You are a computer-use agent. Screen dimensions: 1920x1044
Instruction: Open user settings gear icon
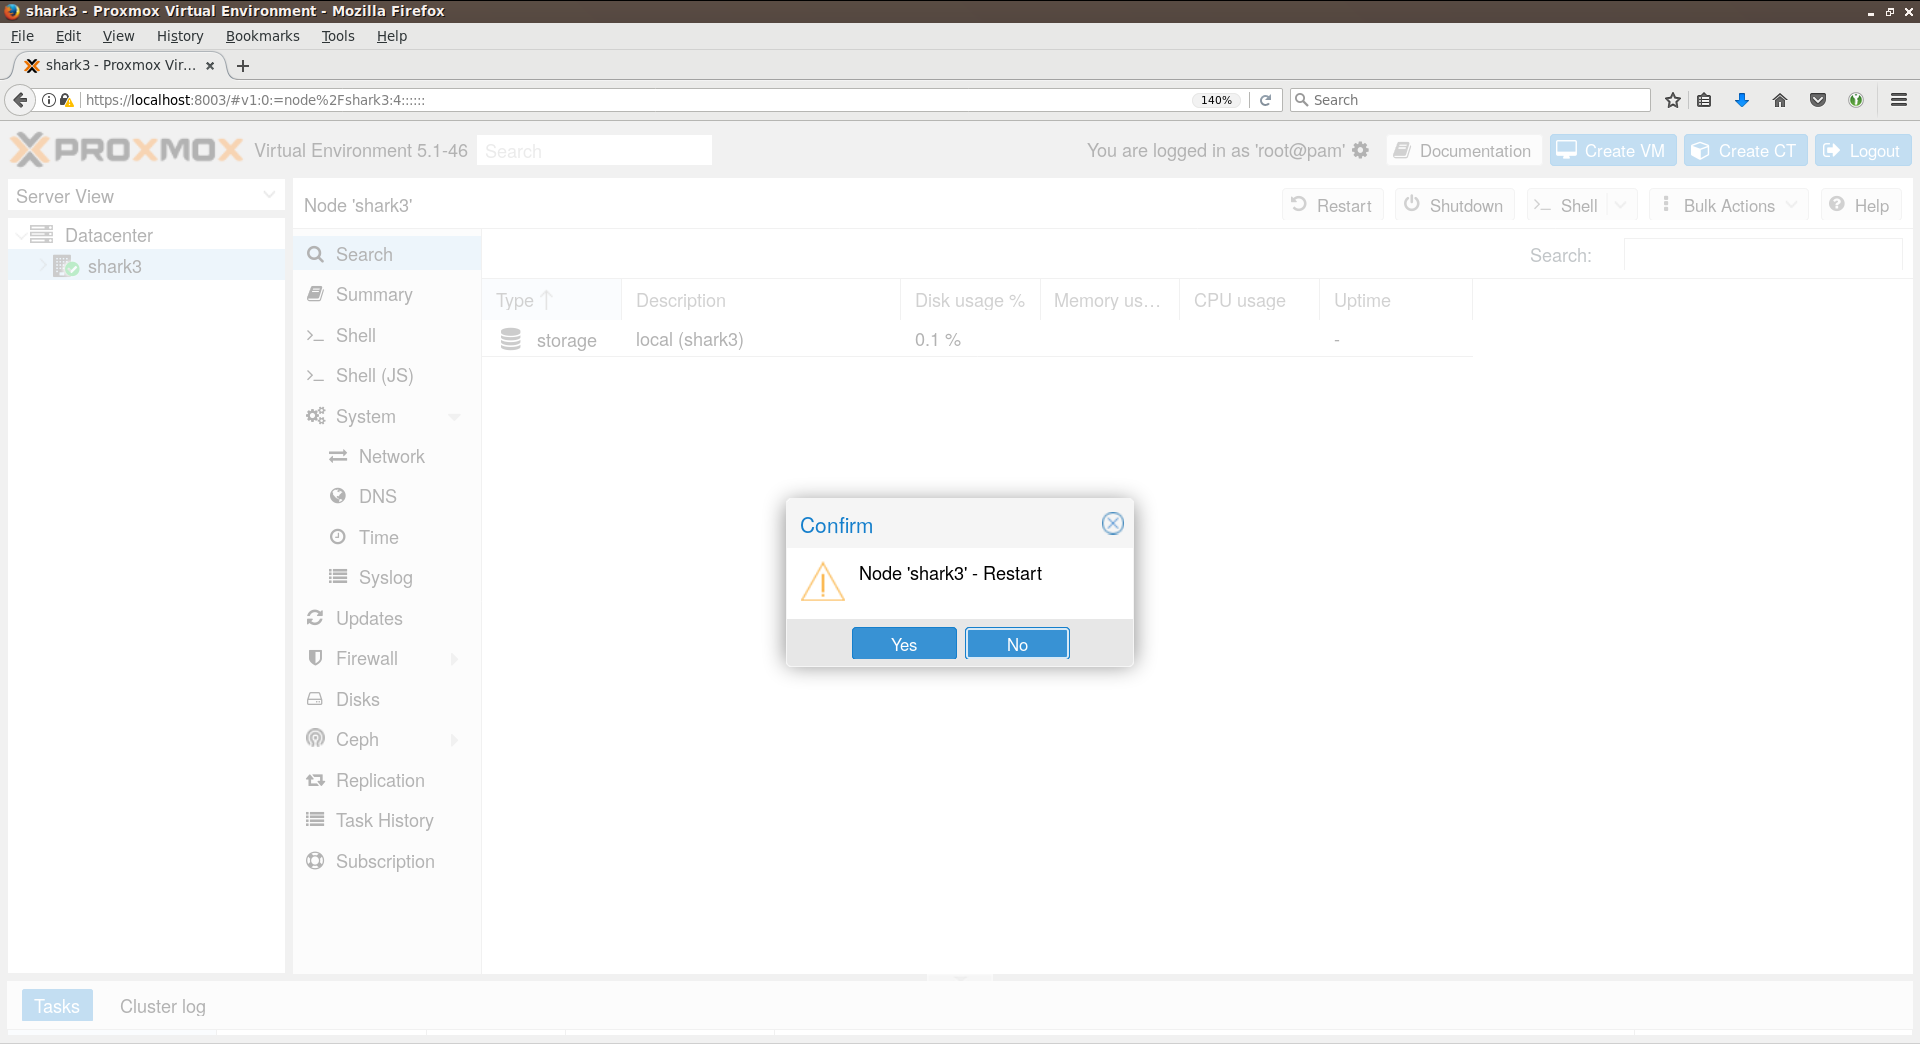(1360, 150)
